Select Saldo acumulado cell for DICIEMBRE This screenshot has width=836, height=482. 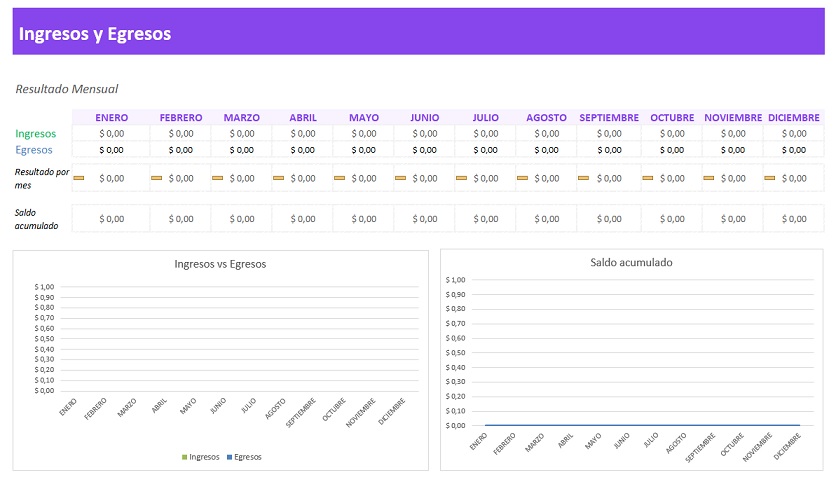[x=793, y=219]
